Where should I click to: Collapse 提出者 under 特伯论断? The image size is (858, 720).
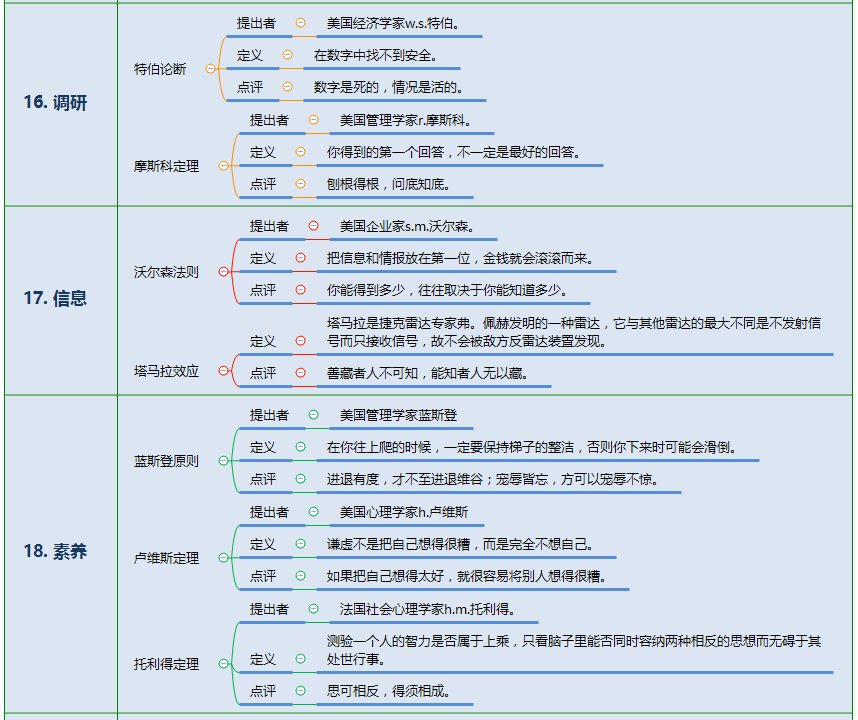[x=300, y=23]
